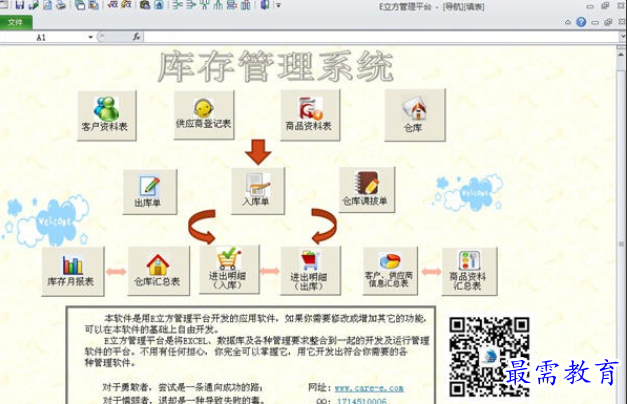Open 进出明细（入库） inbound details
Screen dimensions: 627x404
[229, 270]
